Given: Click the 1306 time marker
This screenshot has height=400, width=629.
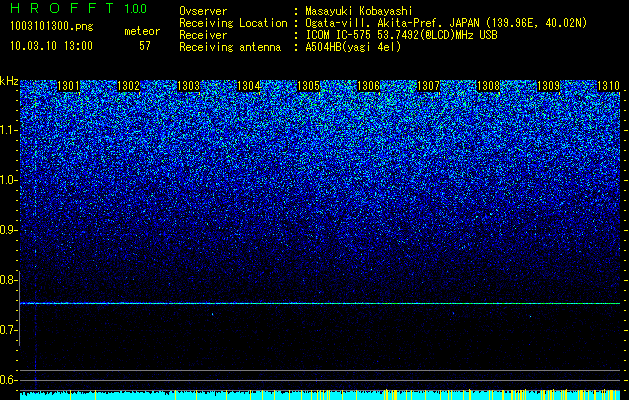Looking at the screenshot, I should point(368,85).
